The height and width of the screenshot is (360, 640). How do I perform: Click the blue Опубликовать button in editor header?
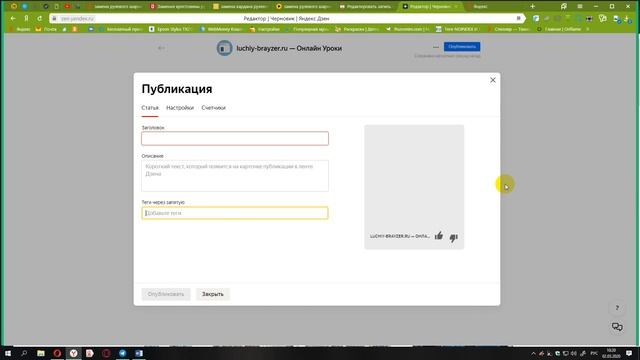point(462,47)
